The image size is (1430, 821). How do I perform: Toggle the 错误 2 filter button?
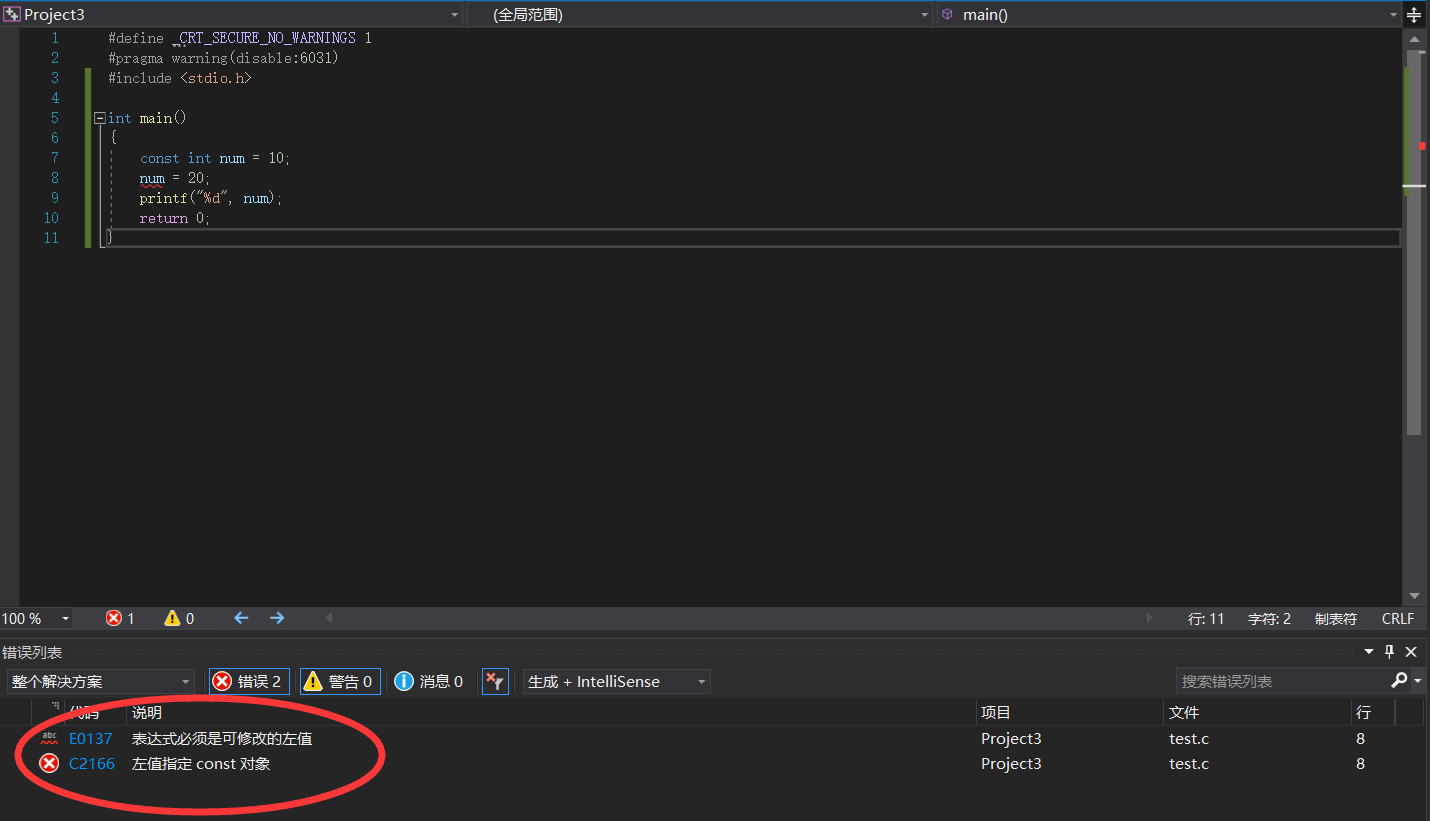tap(250, 681)
